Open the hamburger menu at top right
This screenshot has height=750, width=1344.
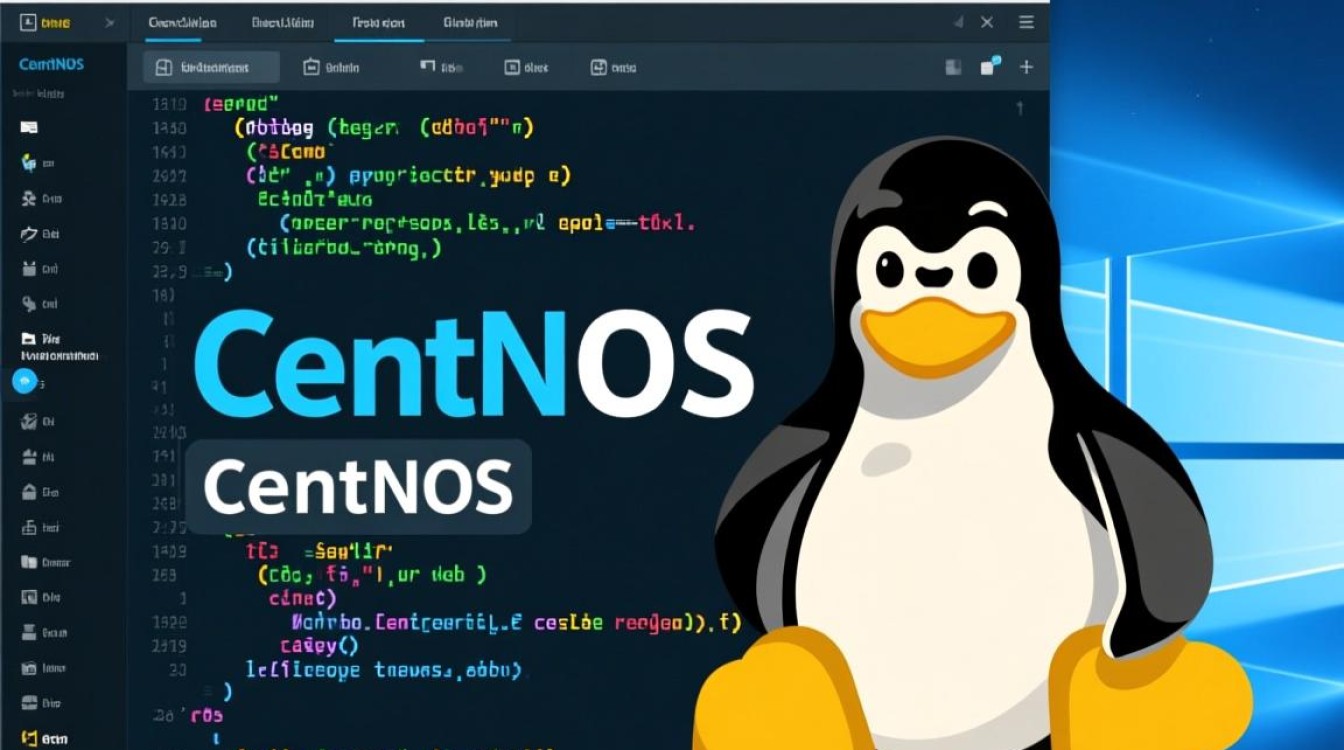1026,22
